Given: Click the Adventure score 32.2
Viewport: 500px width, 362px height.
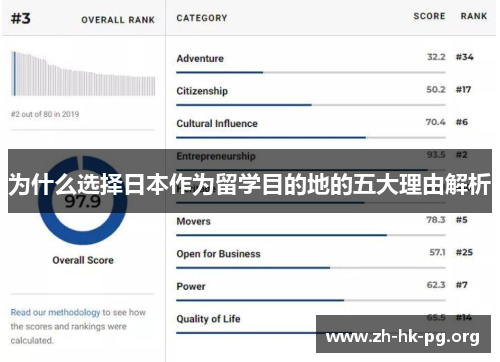Looking at the screenshot, I should [436, 57].
